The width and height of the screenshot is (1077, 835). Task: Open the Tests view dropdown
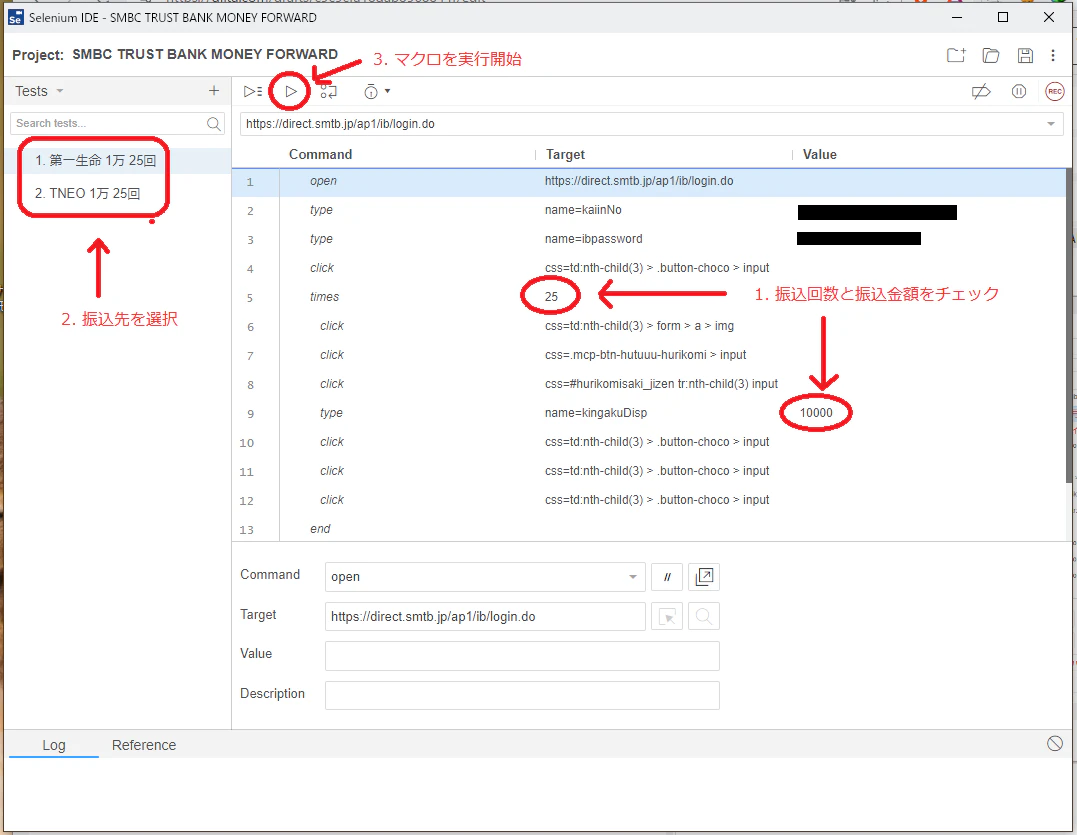(x=39, y=91)
